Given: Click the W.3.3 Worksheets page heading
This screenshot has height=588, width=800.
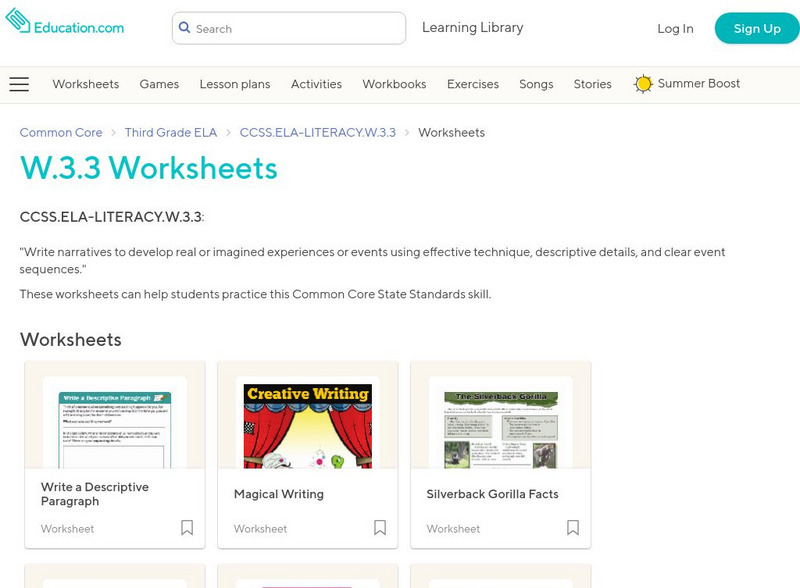Looking at the screenshot, I should [x=148, y=168].
